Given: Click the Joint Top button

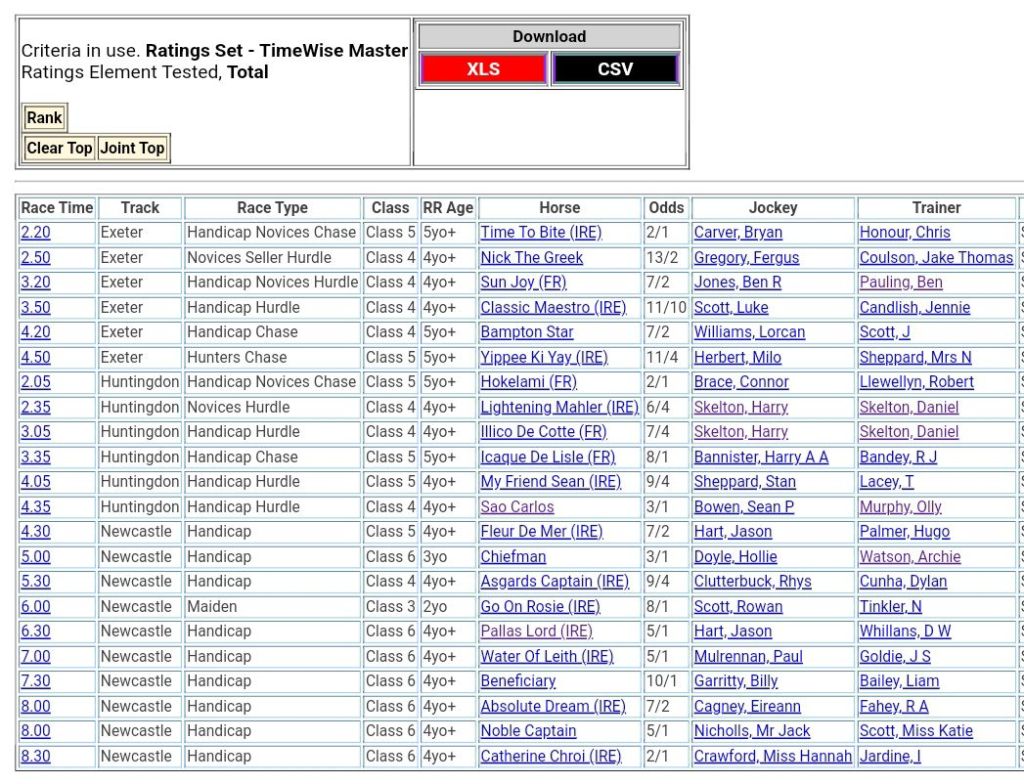Looking at the screenshot, I should click(x=132, y=148).
